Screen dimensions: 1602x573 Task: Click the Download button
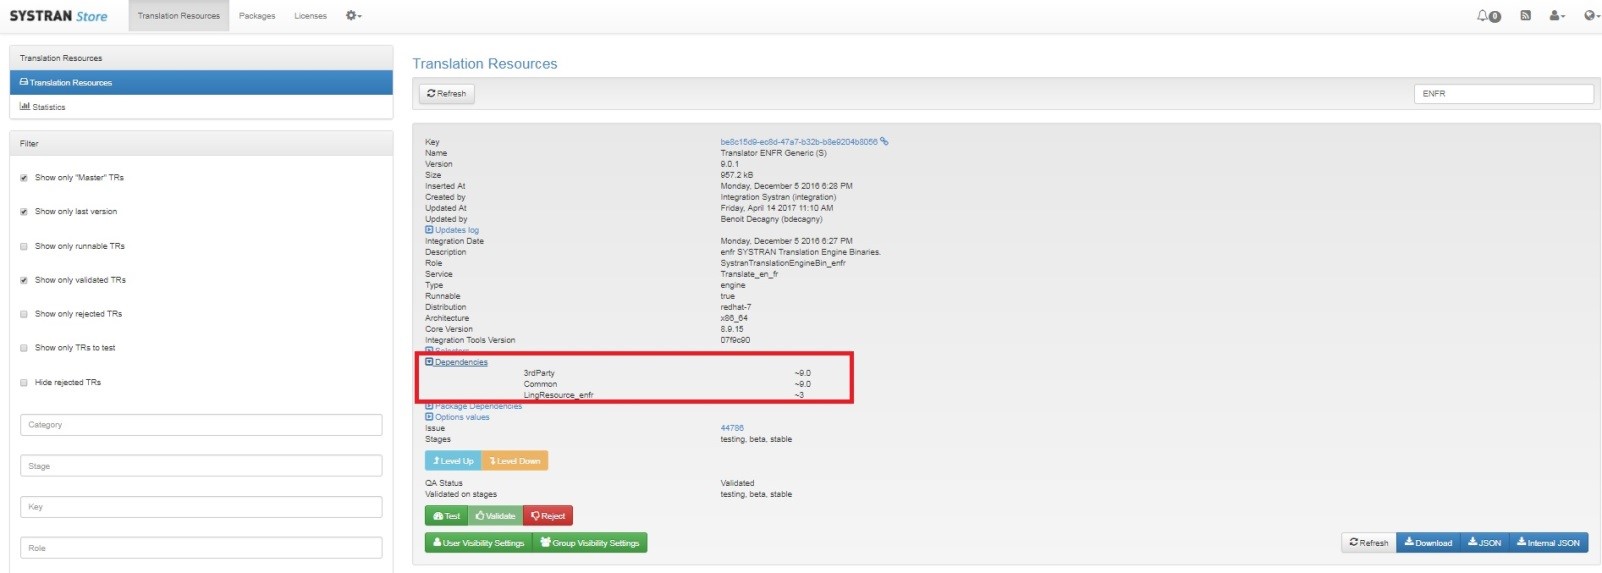click(x=1428, y=542)
